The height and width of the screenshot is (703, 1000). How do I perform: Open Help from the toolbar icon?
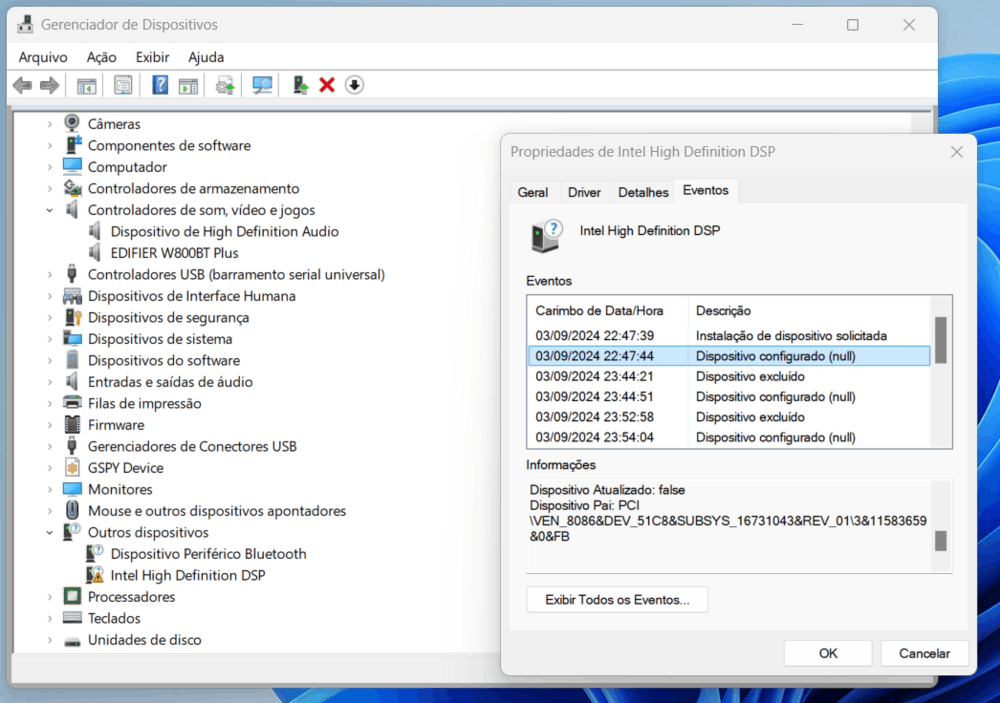coord(159,84)
